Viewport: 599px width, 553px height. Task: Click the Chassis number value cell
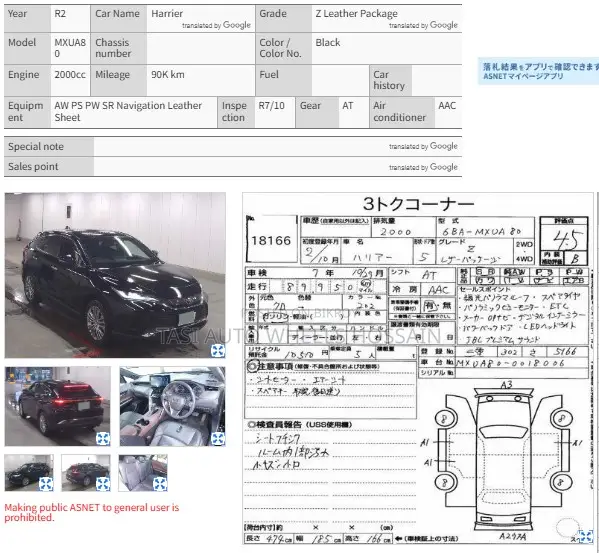pos(201,49)
